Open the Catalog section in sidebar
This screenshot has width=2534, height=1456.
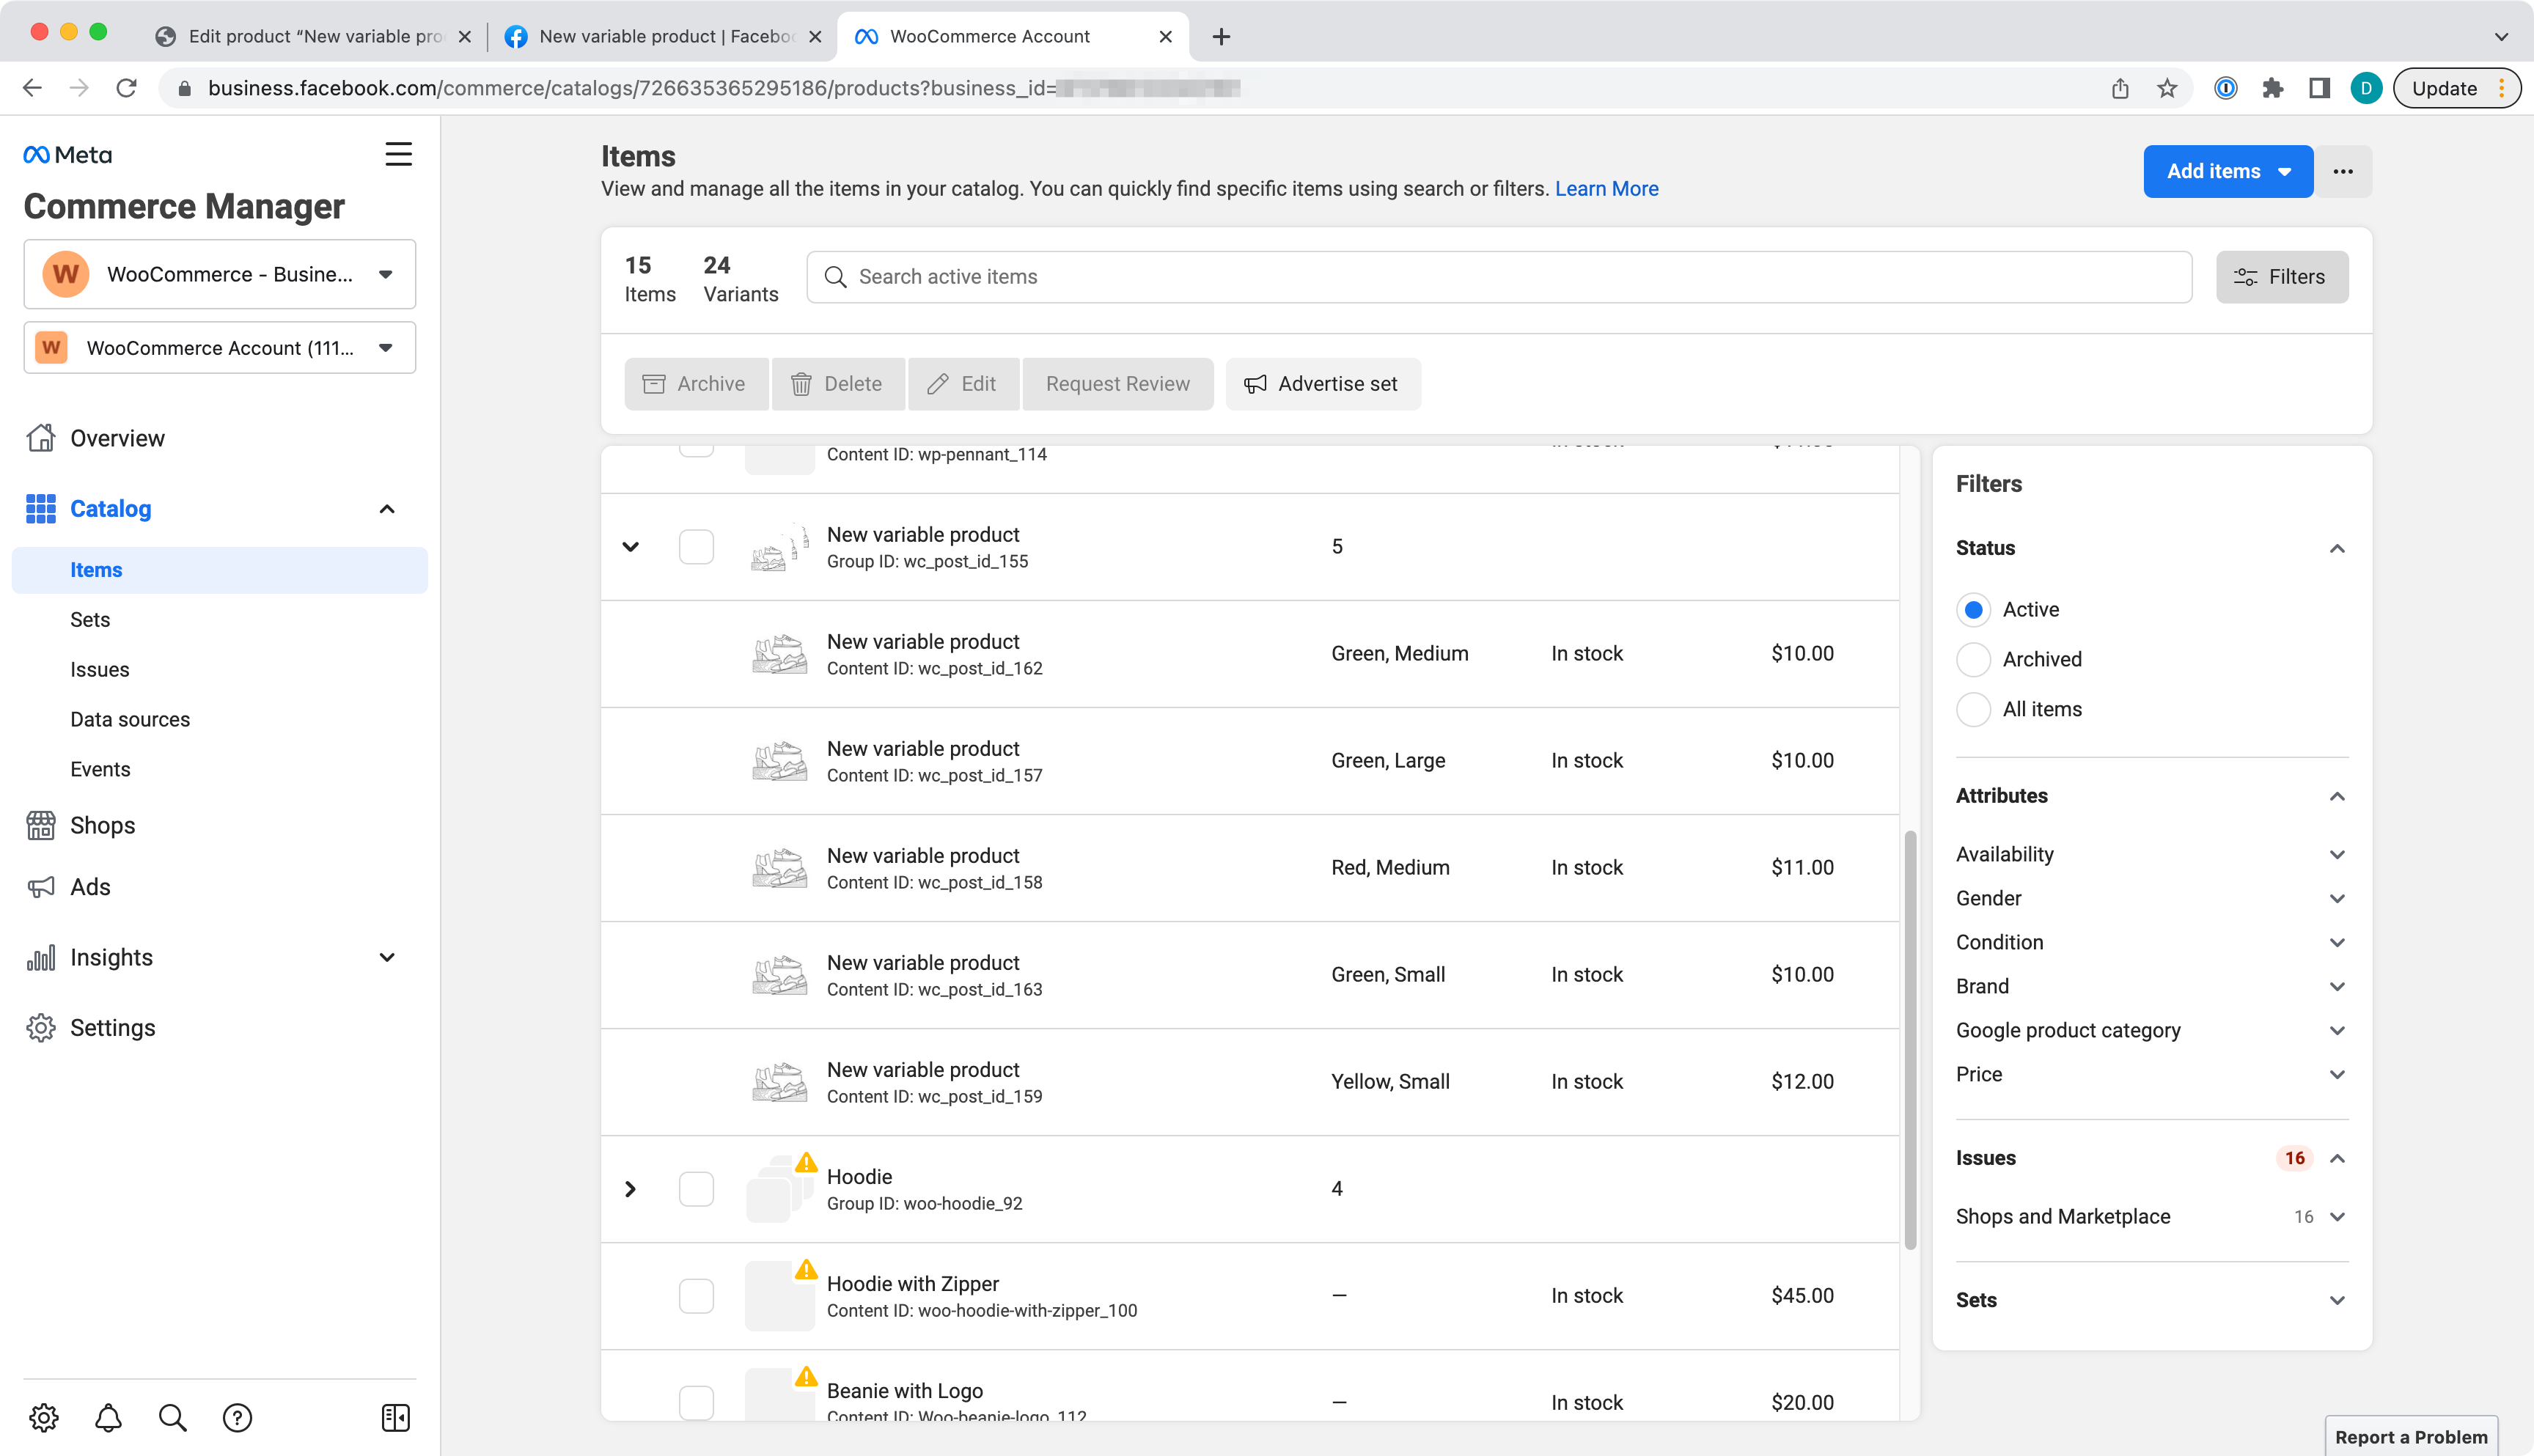click(x=110, y=508)
